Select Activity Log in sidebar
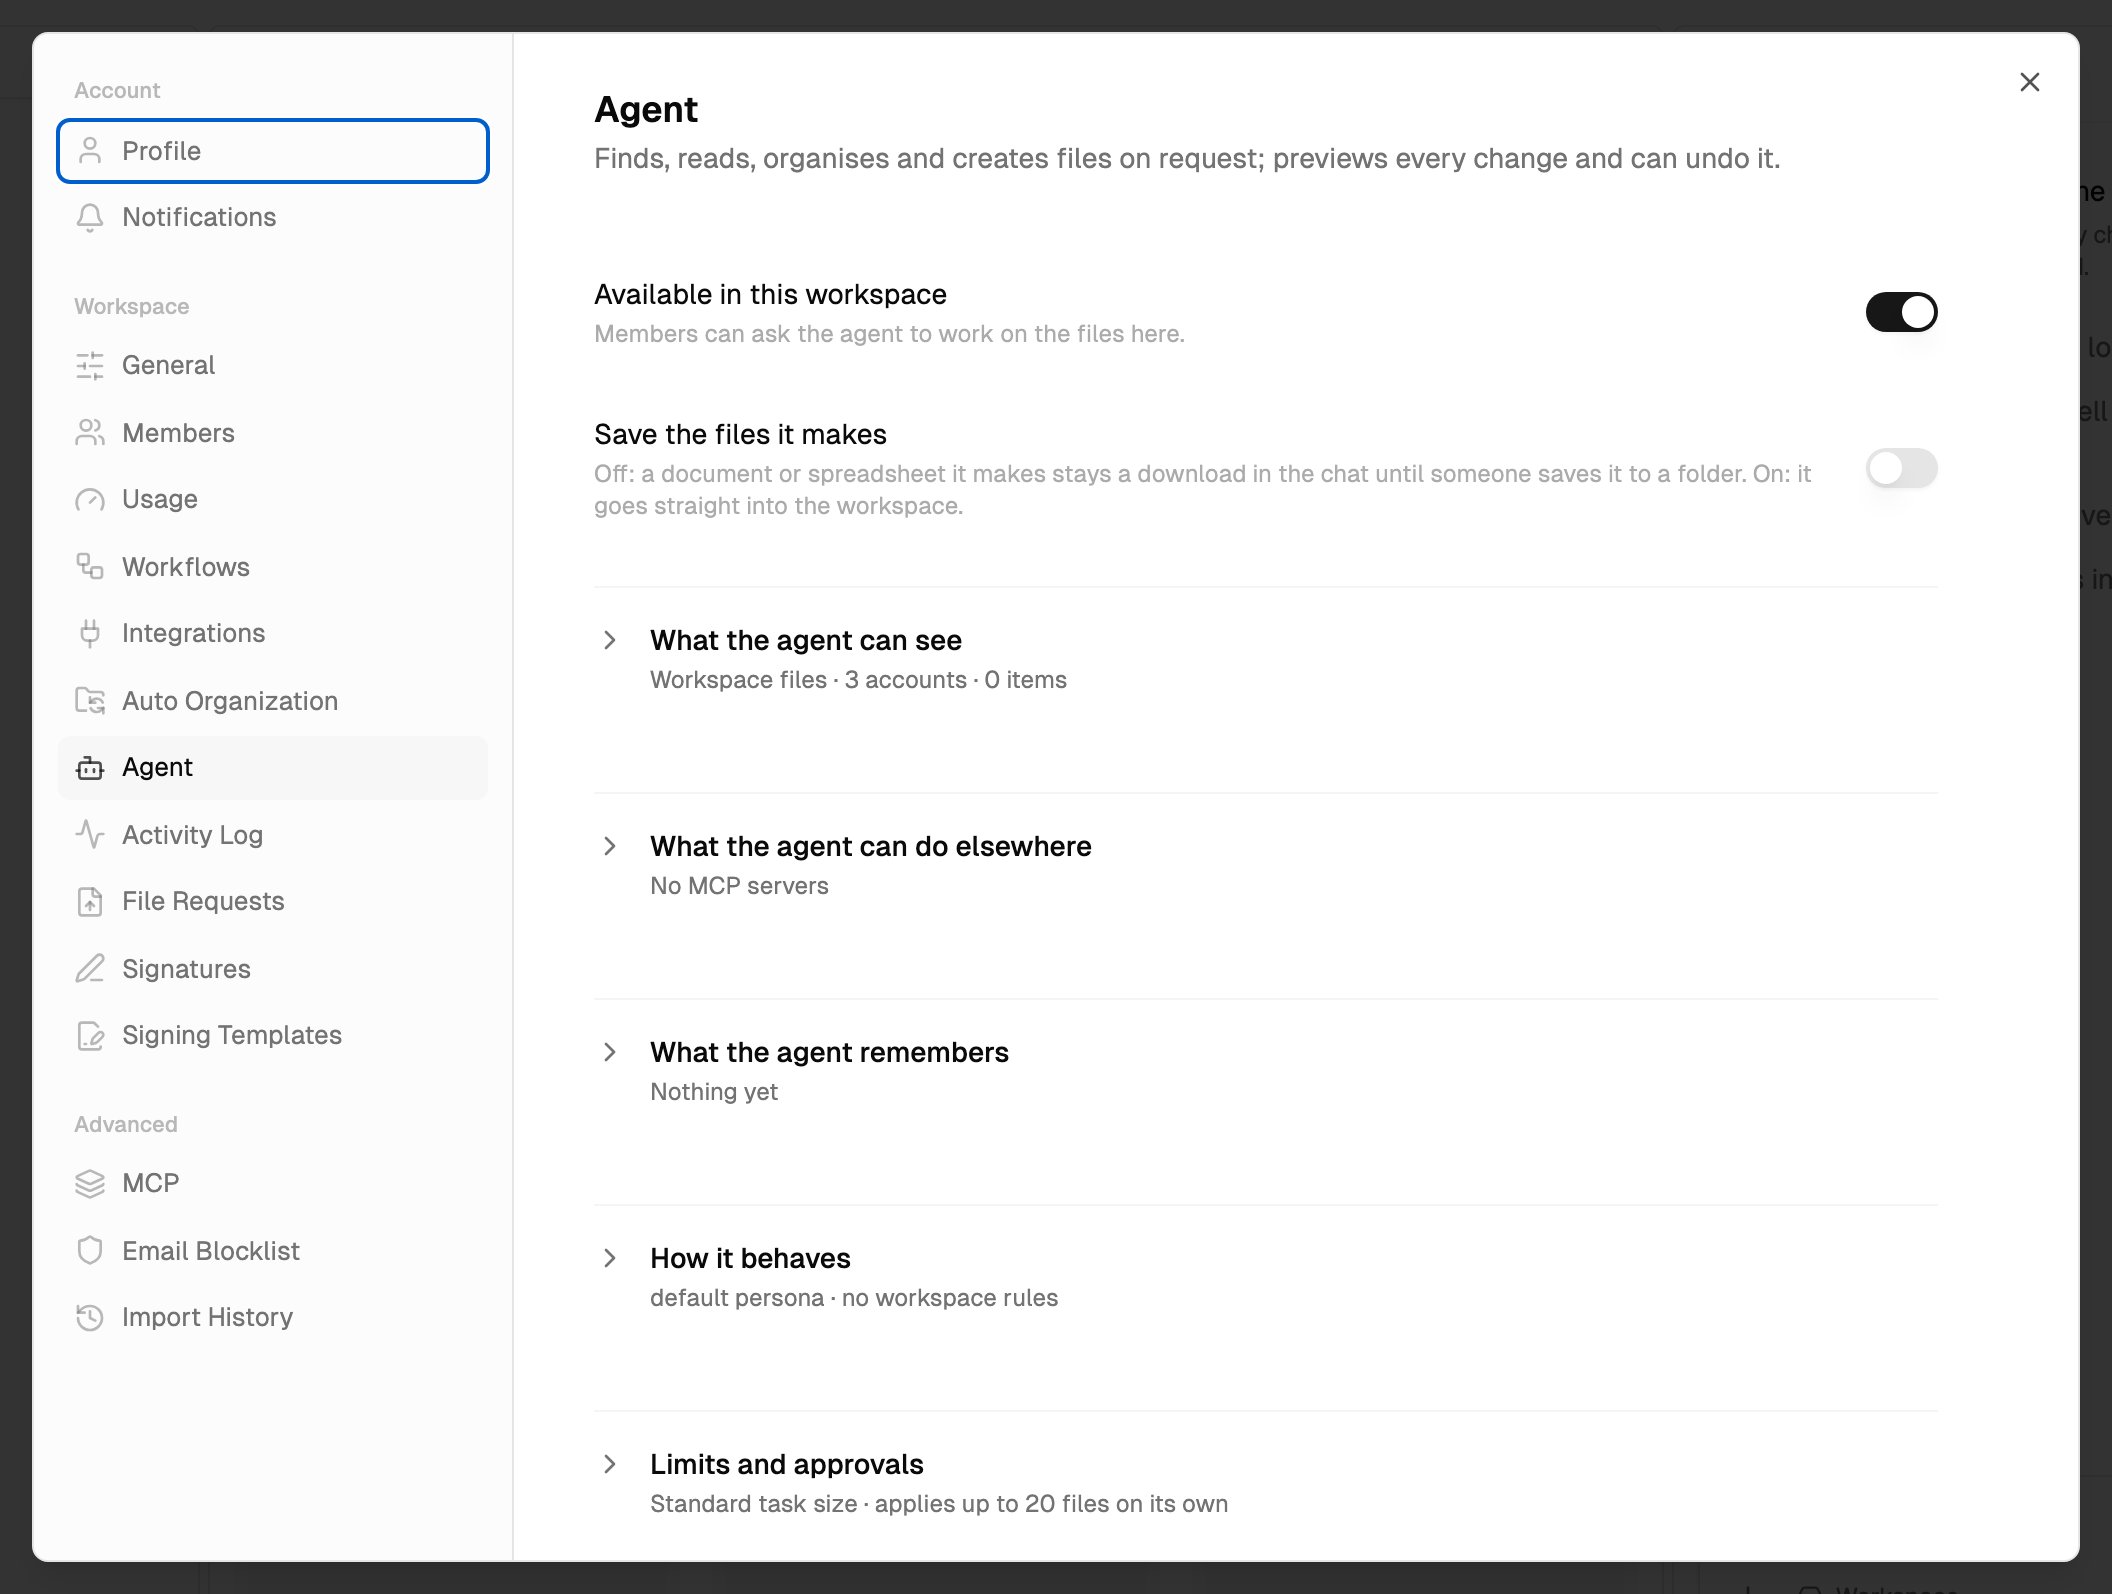The height and width of the screenshot is (1594, 2112). 273,835
